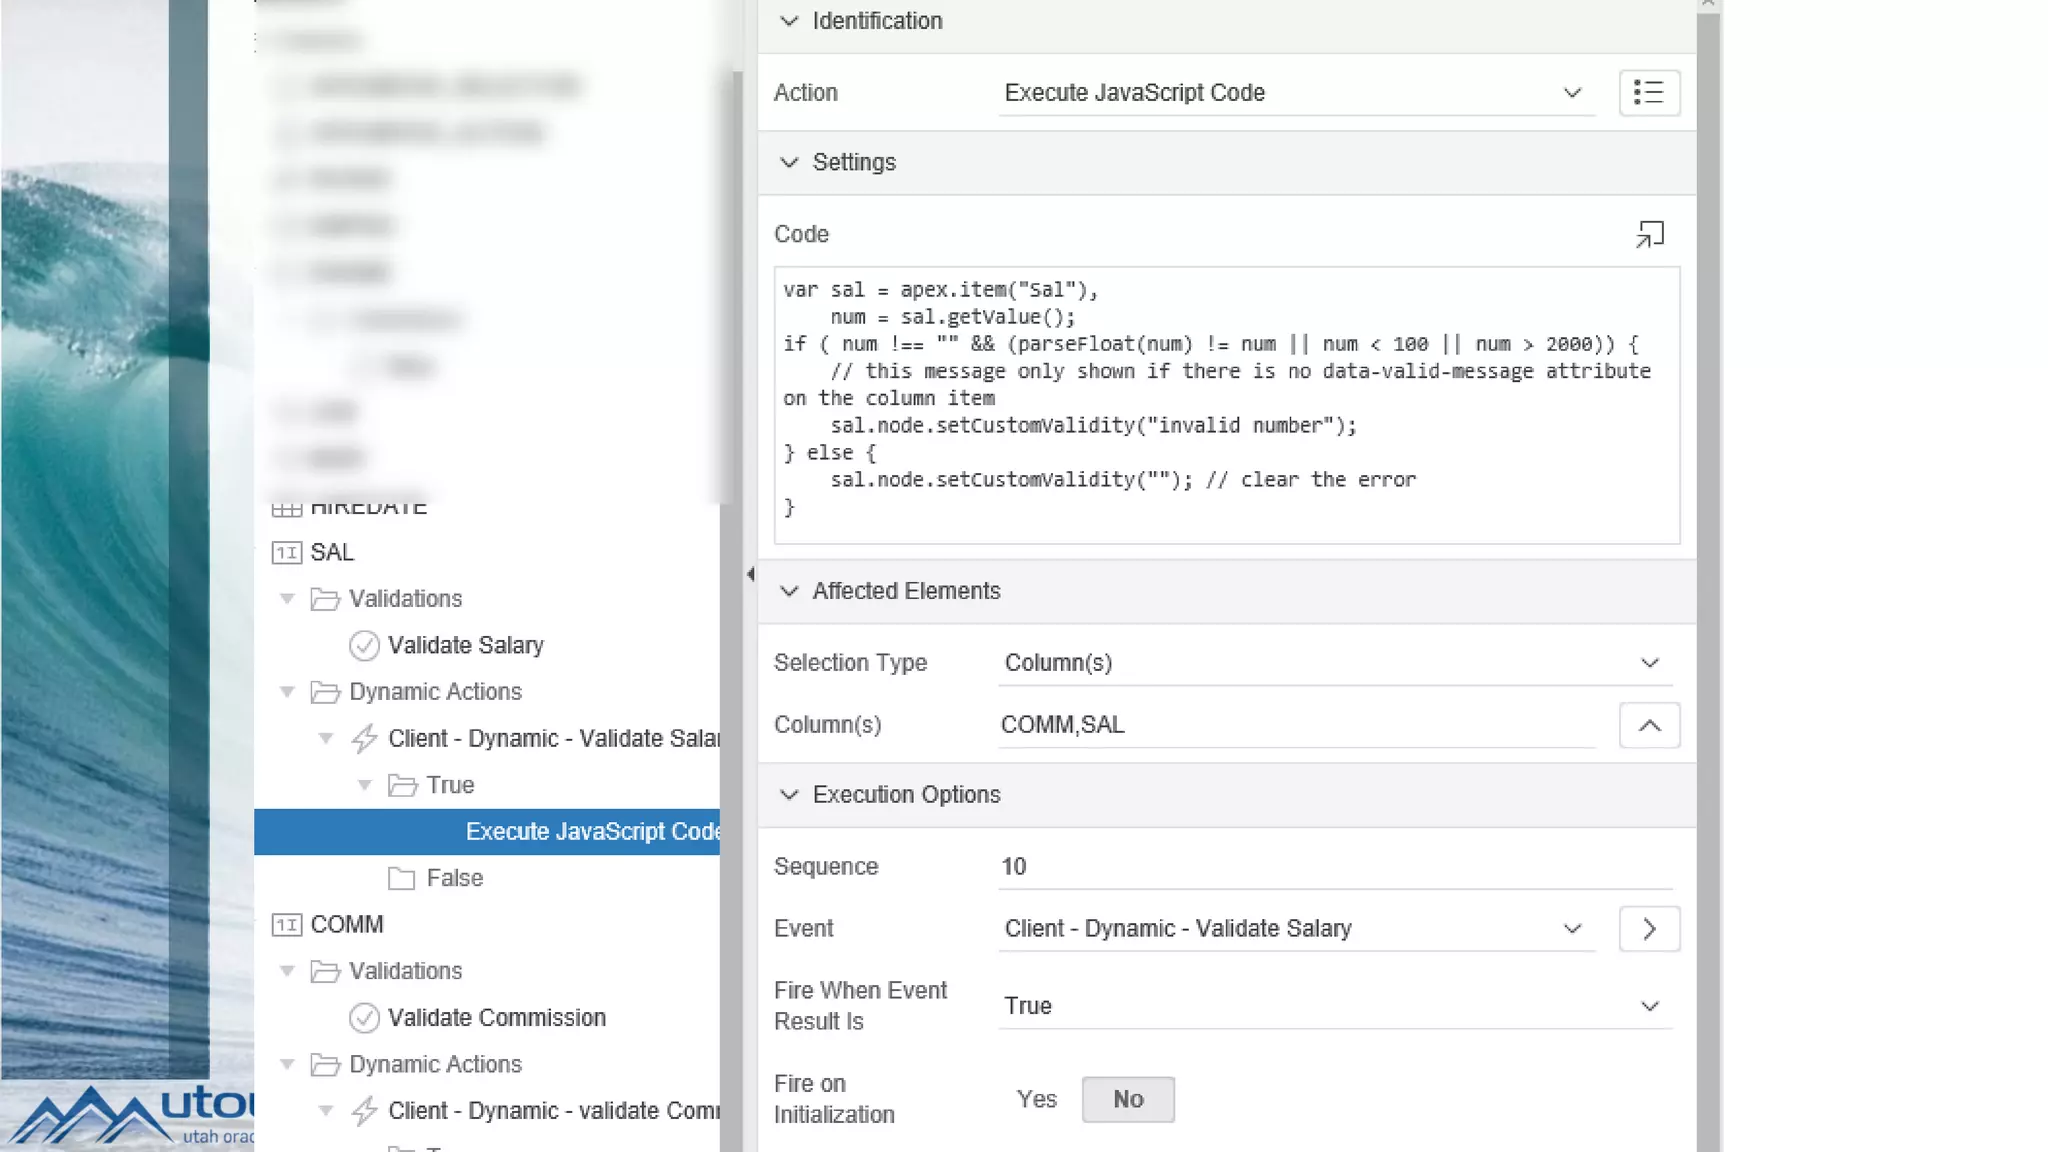
Task: Collapse the validate Commission dynamic action node
Action: 326,1111
